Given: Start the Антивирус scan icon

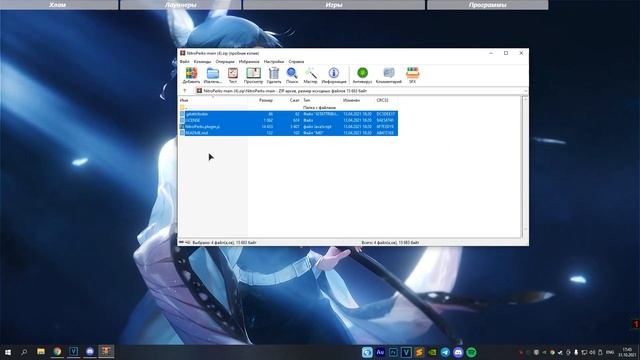Looking at the screenshot, I should click(362, 76).
